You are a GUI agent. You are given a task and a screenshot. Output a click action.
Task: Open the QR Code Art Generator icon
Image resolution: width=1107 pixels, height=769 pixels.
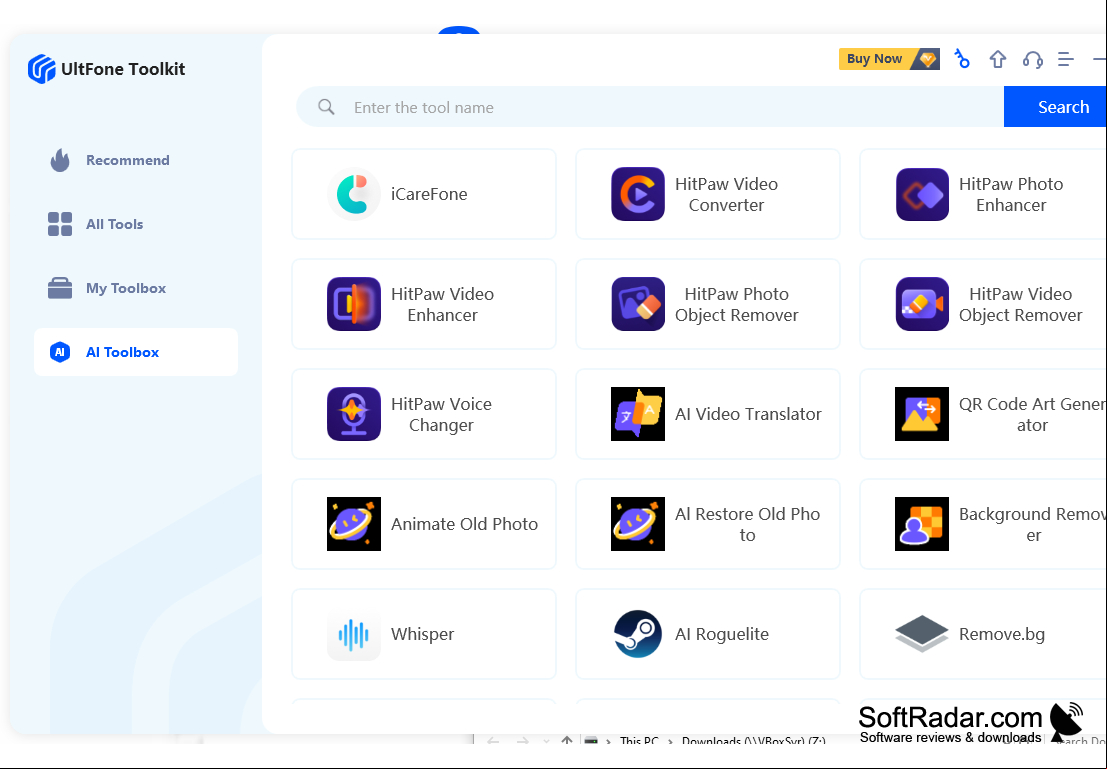[922, 415]
